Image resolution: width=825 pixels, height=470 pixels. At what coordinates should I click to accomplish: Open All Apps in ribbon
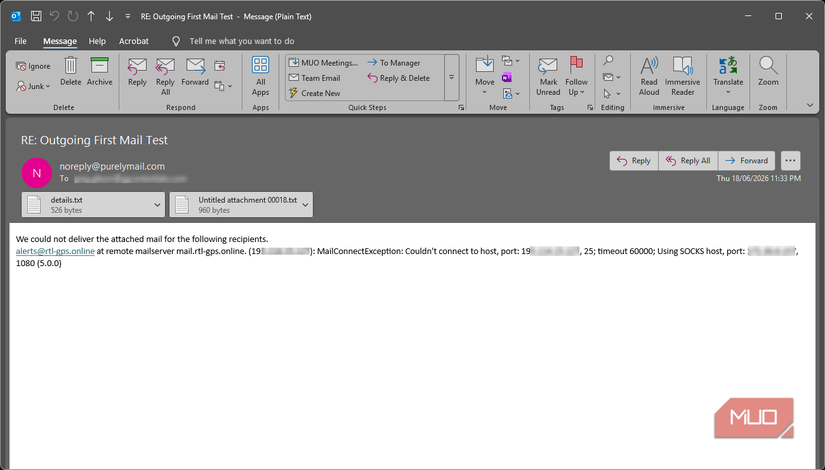pyautogui.click(x=260, y=76)
